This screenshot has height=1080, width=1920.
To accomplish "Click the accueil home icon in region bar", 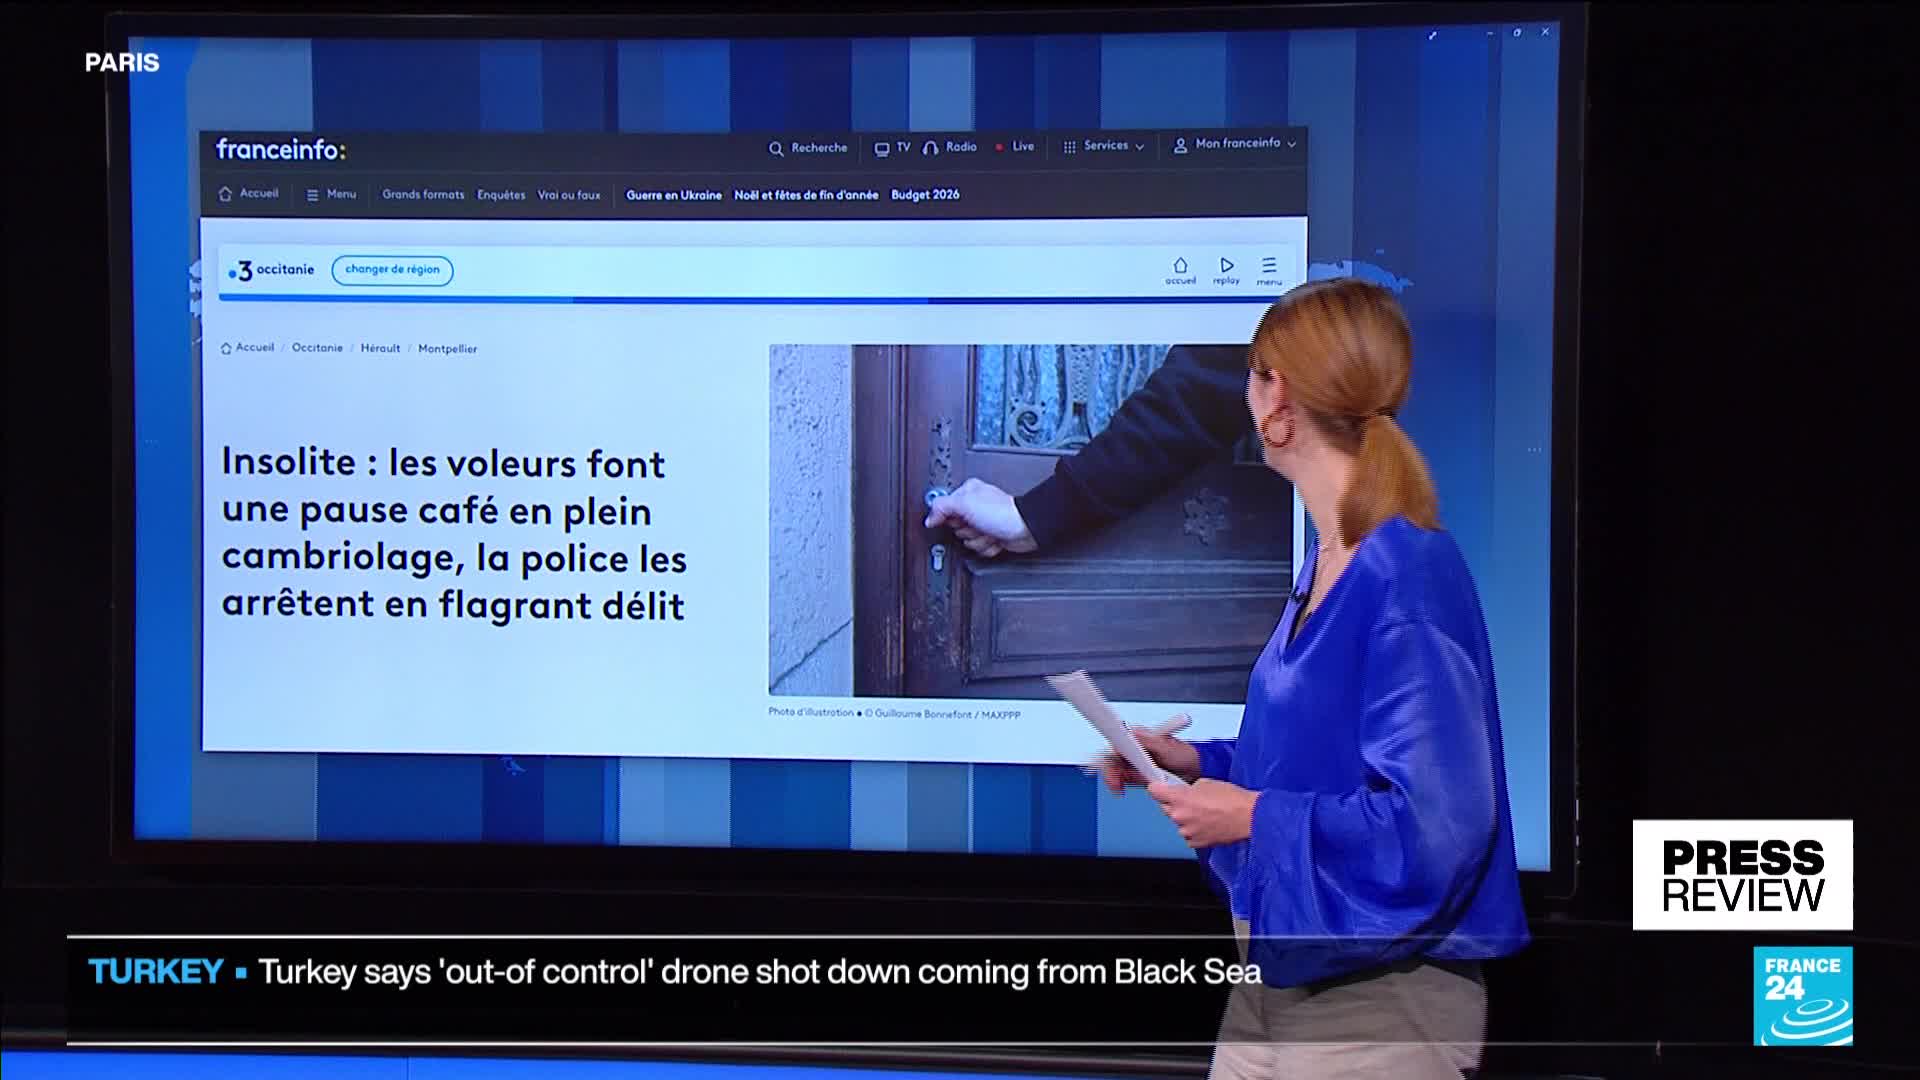I will 1180,266.
